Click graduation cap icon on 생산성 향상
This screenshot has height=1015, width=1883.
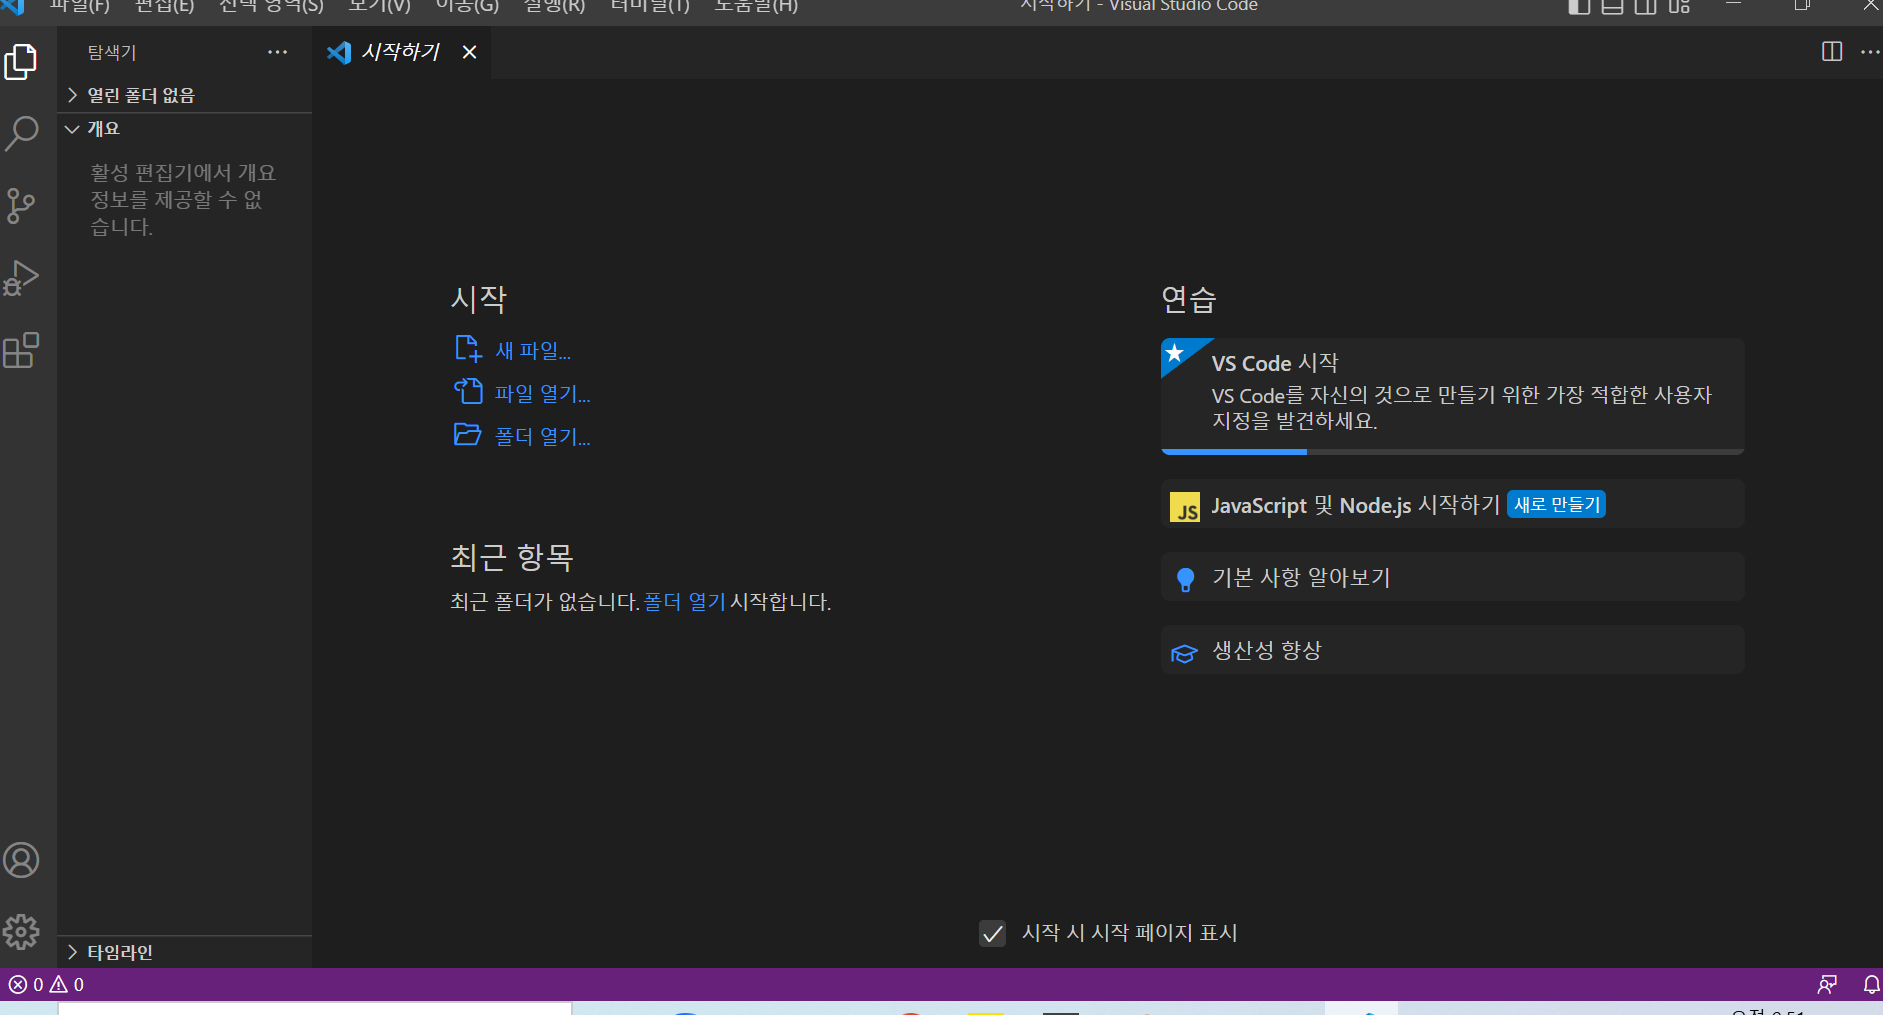(x=1184, y=653)
